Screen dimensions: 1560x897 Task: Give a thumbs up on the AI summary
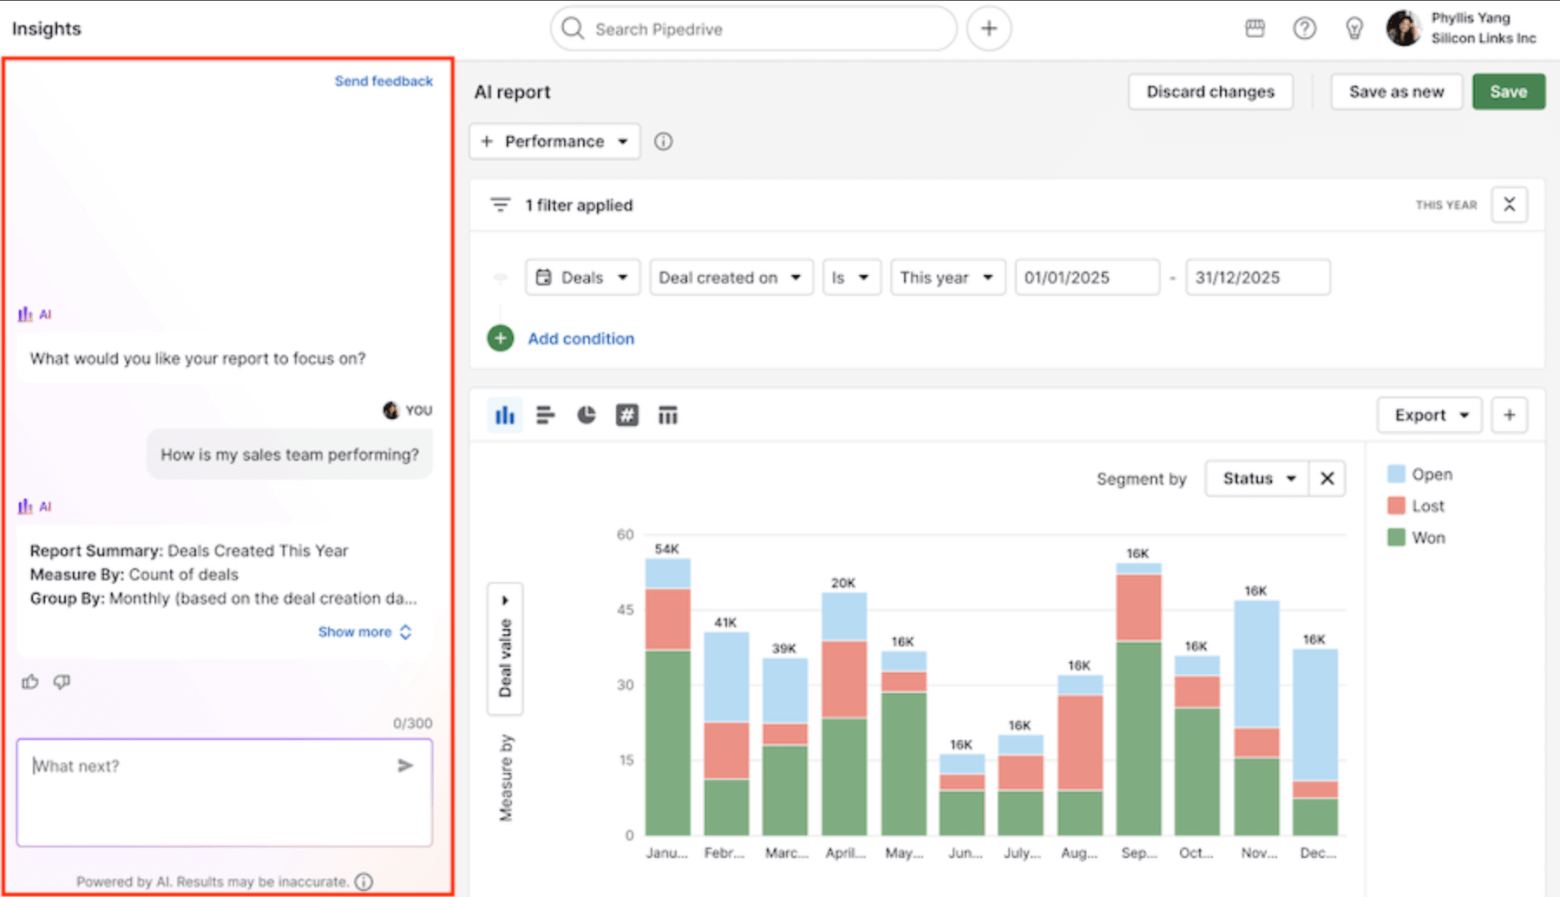(x=30, y=681)
